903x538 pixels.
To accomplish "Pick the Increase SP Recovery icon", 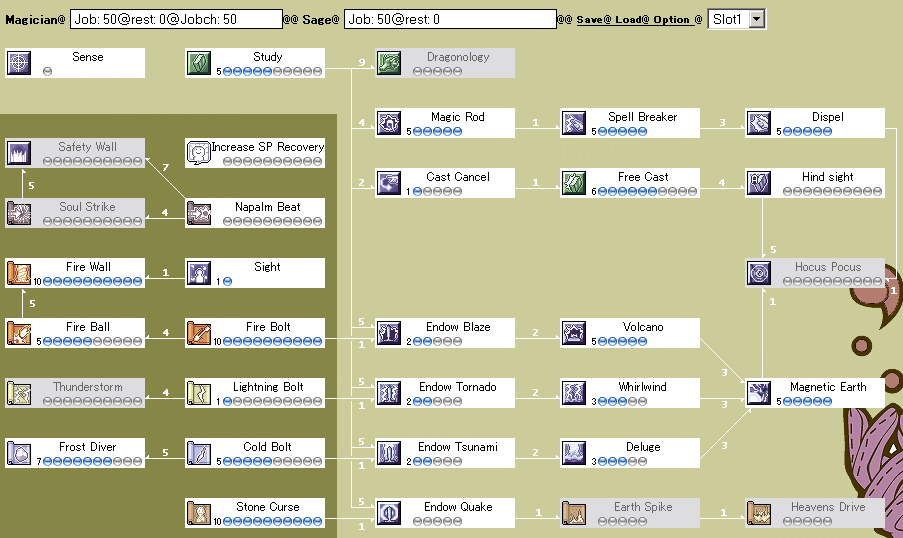I will [199, 153].
